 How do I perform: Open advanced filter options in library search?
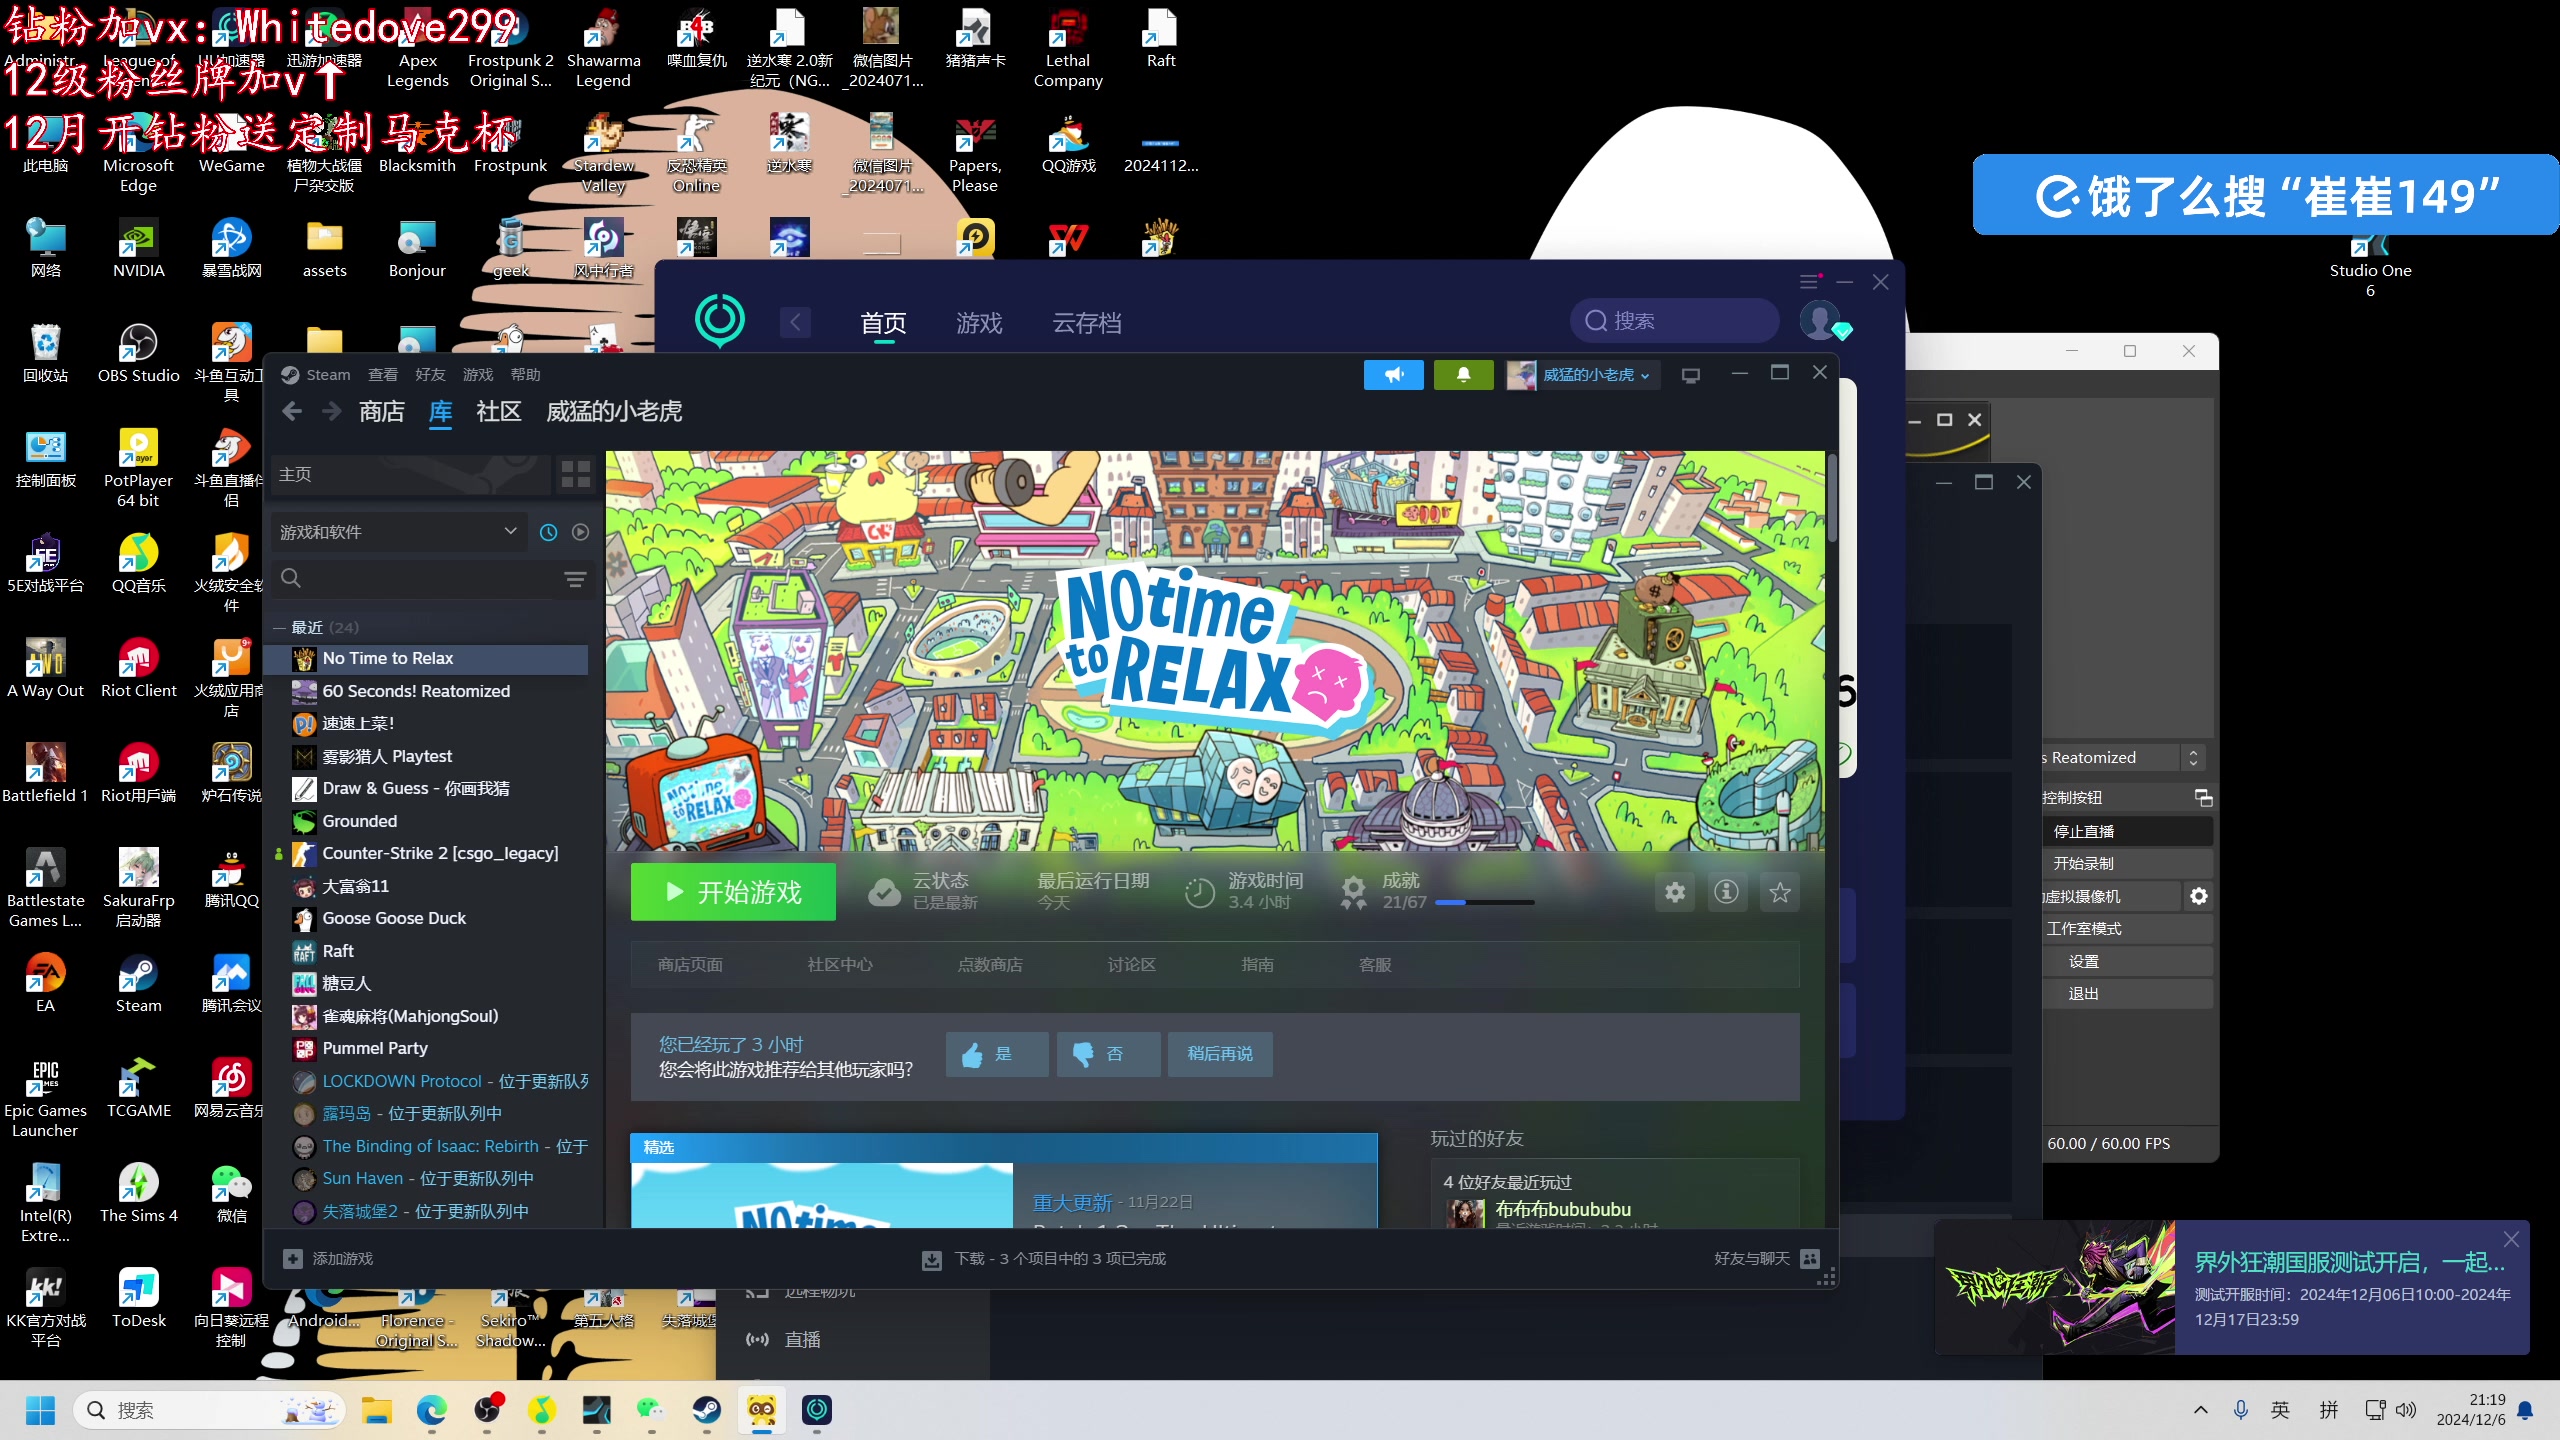(575, 579)
